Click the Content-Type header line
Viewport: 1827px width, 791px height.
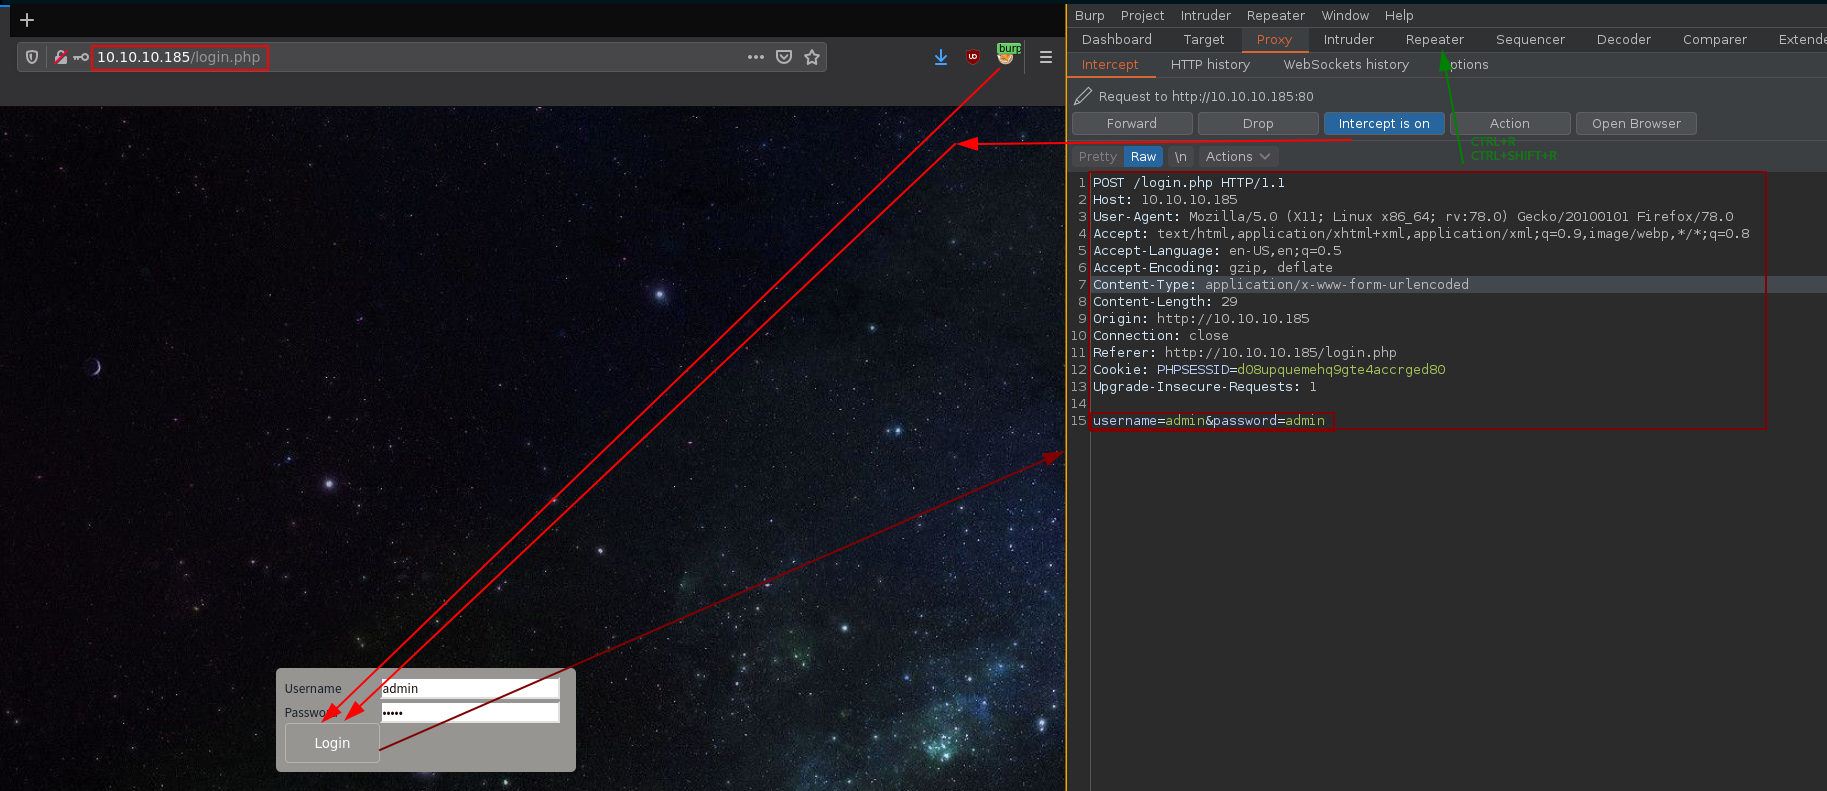click(x=1281, y=284)
